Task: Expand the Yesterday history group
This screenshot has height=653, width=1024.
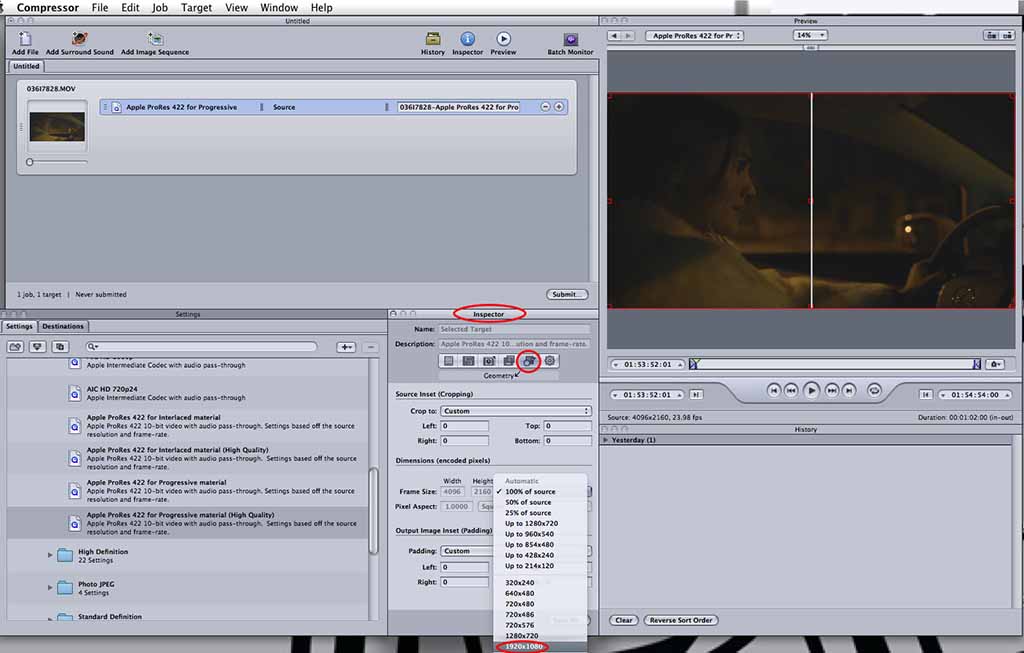Action: (606, 440)
